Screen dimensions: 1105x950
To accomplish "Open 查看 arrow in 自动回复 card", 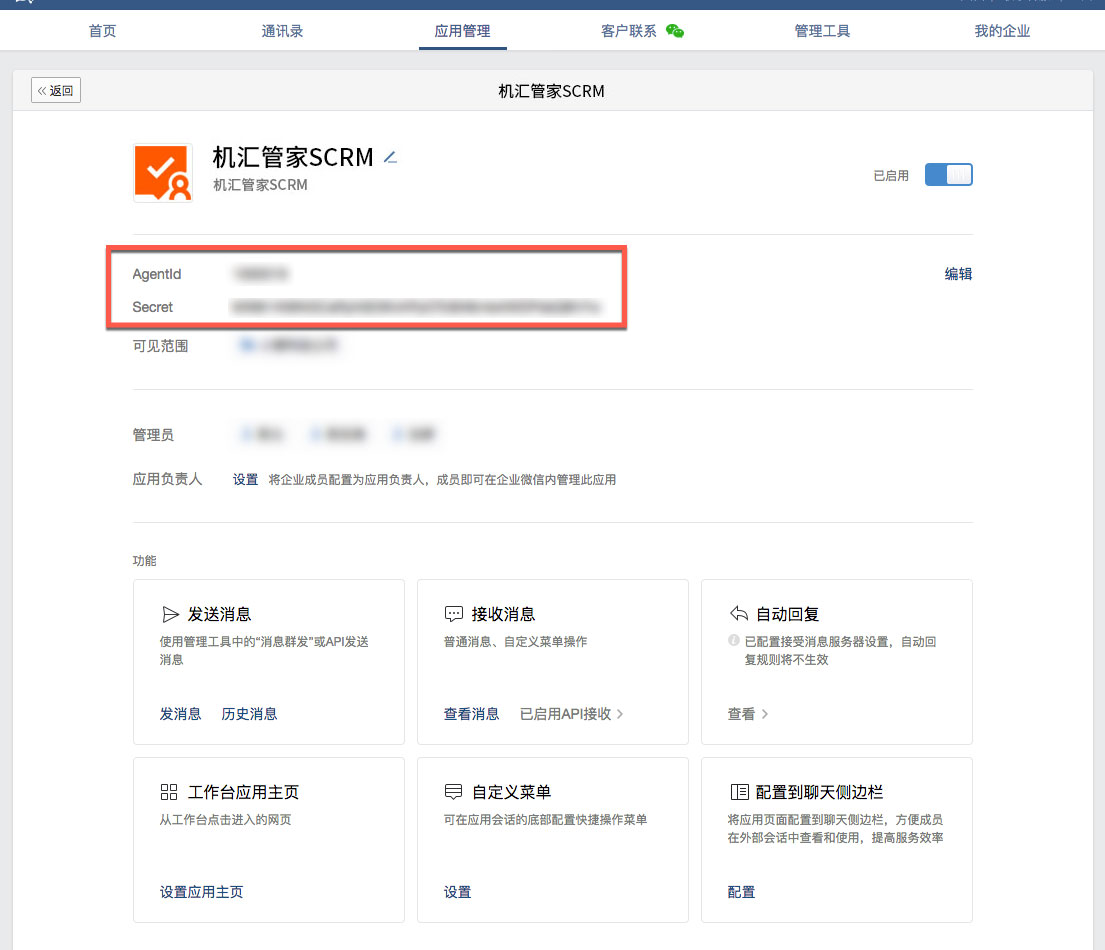I will click(748, 714).
